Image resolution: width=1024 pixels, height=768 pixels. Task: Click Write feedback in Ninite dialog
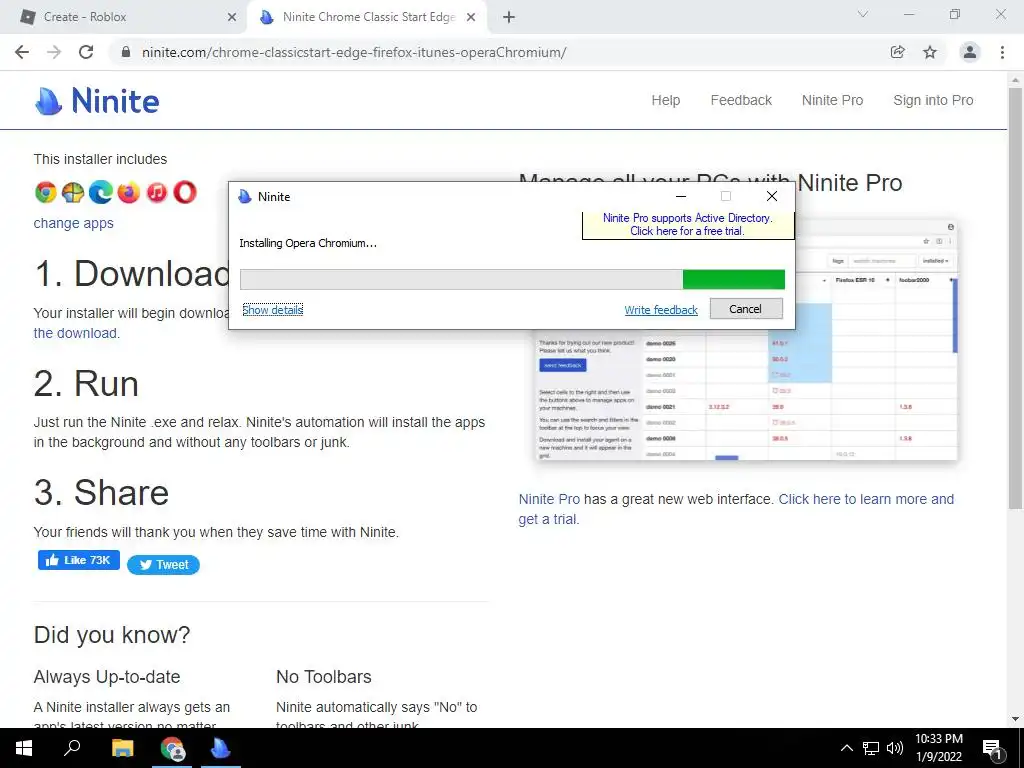click(x=661, y=310)
